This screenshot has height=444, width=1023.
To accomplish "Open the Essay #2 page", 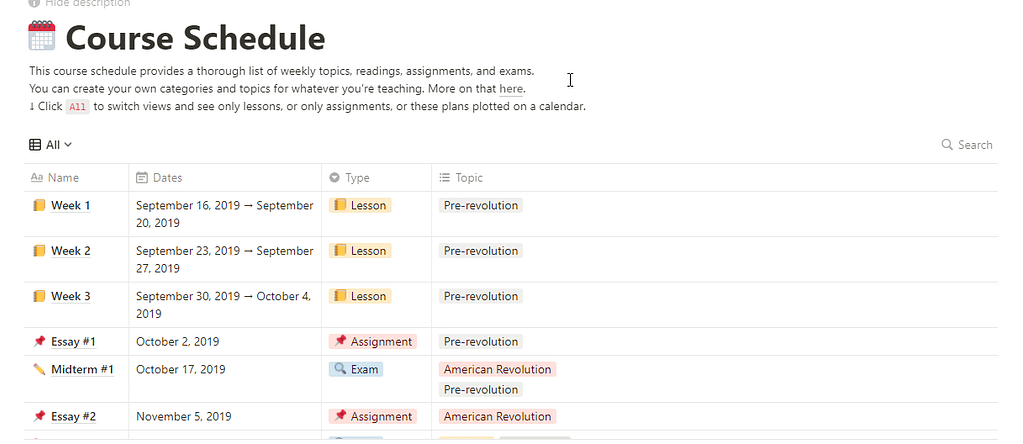I will 74,417.
